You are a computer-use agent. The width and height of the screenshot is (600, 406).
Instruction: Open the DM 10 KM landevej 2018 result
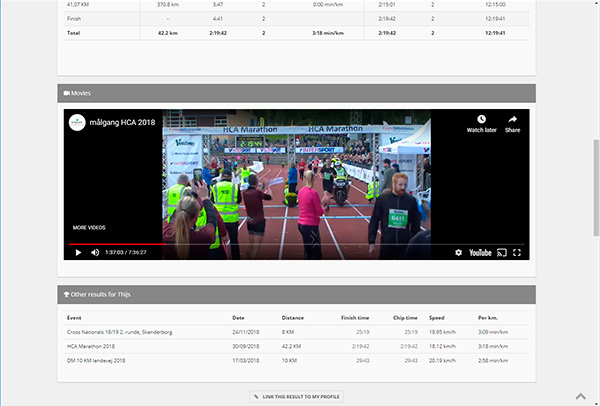tap(96, 360)
